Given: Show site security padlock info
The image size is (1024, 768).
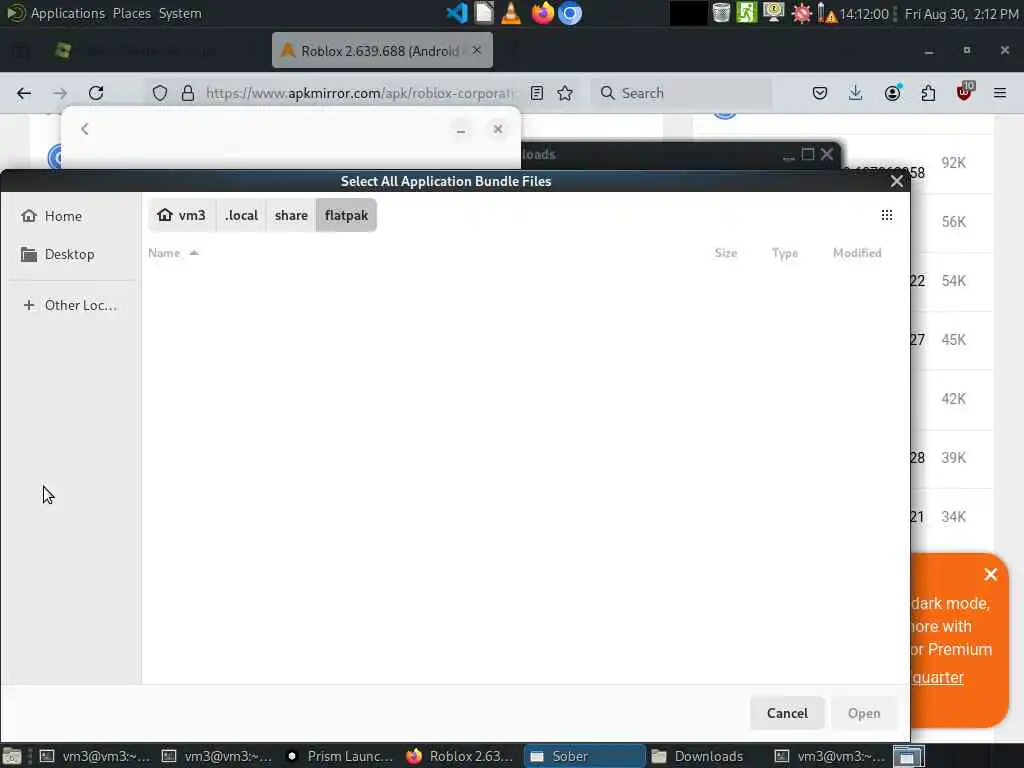Looking at the screenshot, I should (x=188, y=93).
